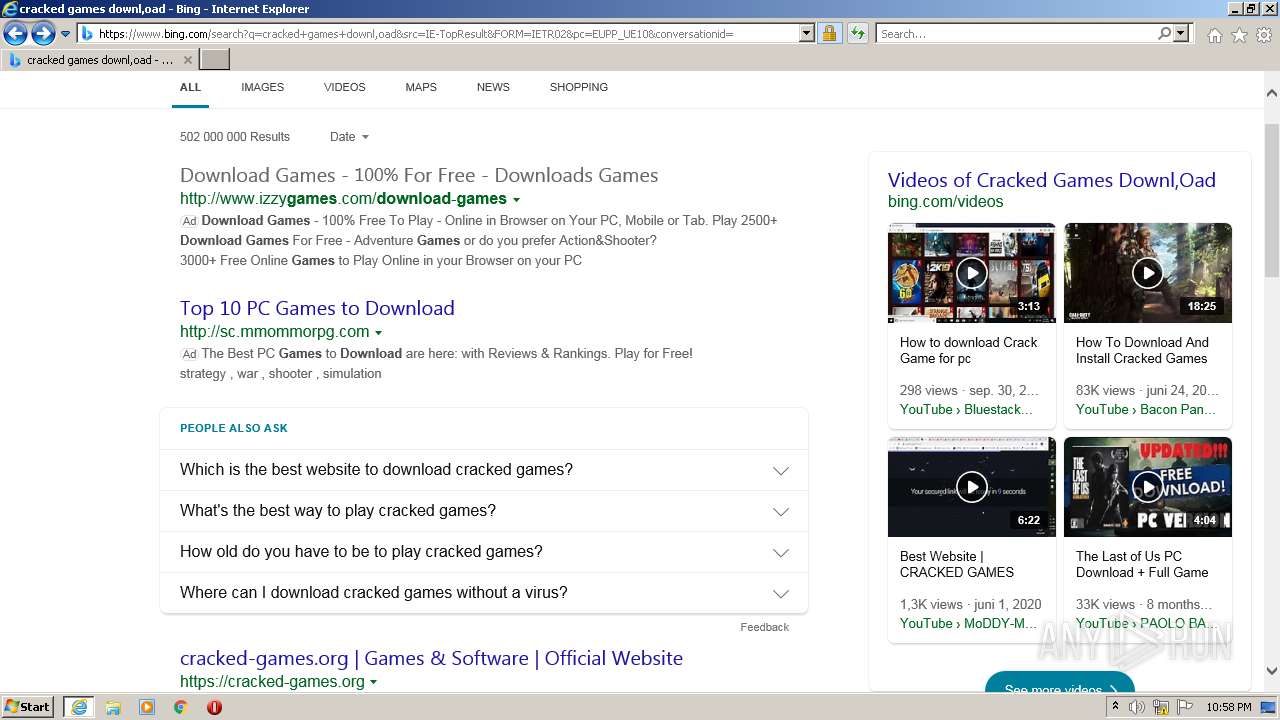Switch to the IMAGES tab
Viewport: 1280px width, 720px height.
[262, 87]
